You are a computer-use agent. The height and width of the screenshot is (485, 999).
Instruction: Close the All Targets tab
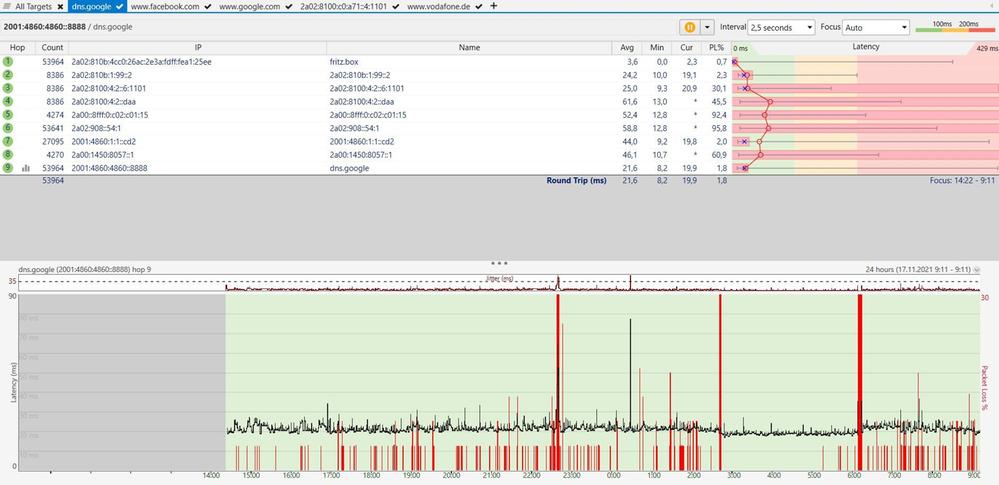60,6
